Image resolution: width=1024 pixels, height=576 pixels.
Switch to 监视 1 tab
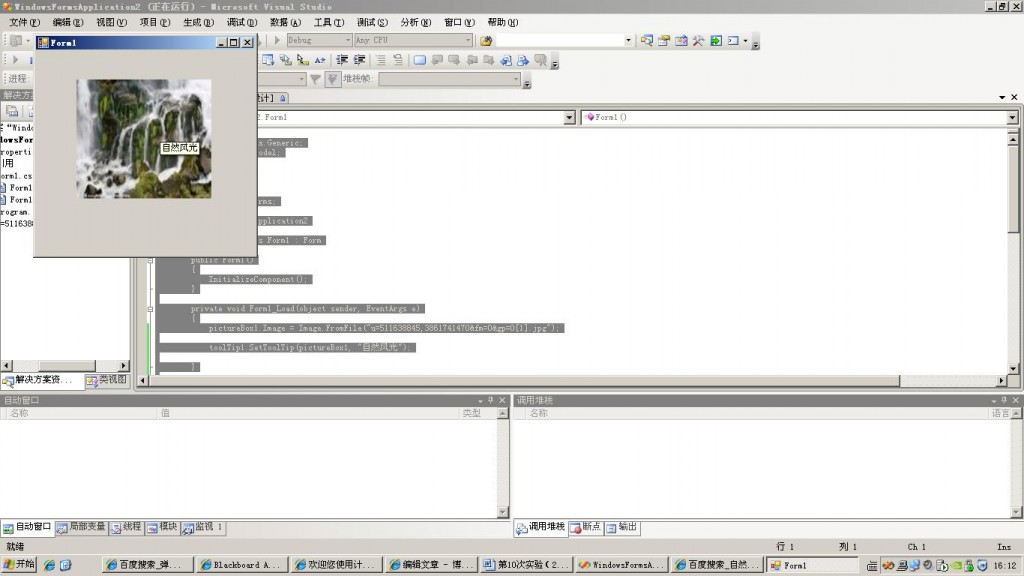[x=203, y=527]
